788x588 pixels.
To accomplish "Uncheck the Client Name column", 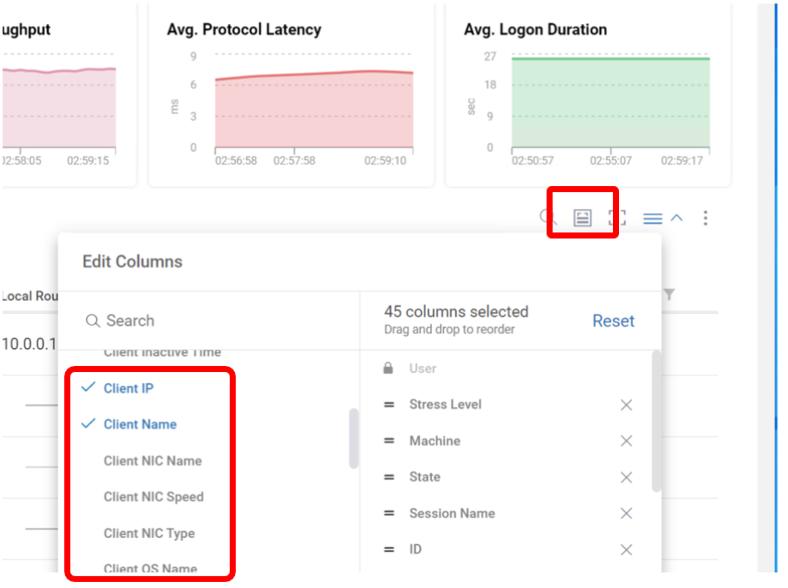I will 139,424.
